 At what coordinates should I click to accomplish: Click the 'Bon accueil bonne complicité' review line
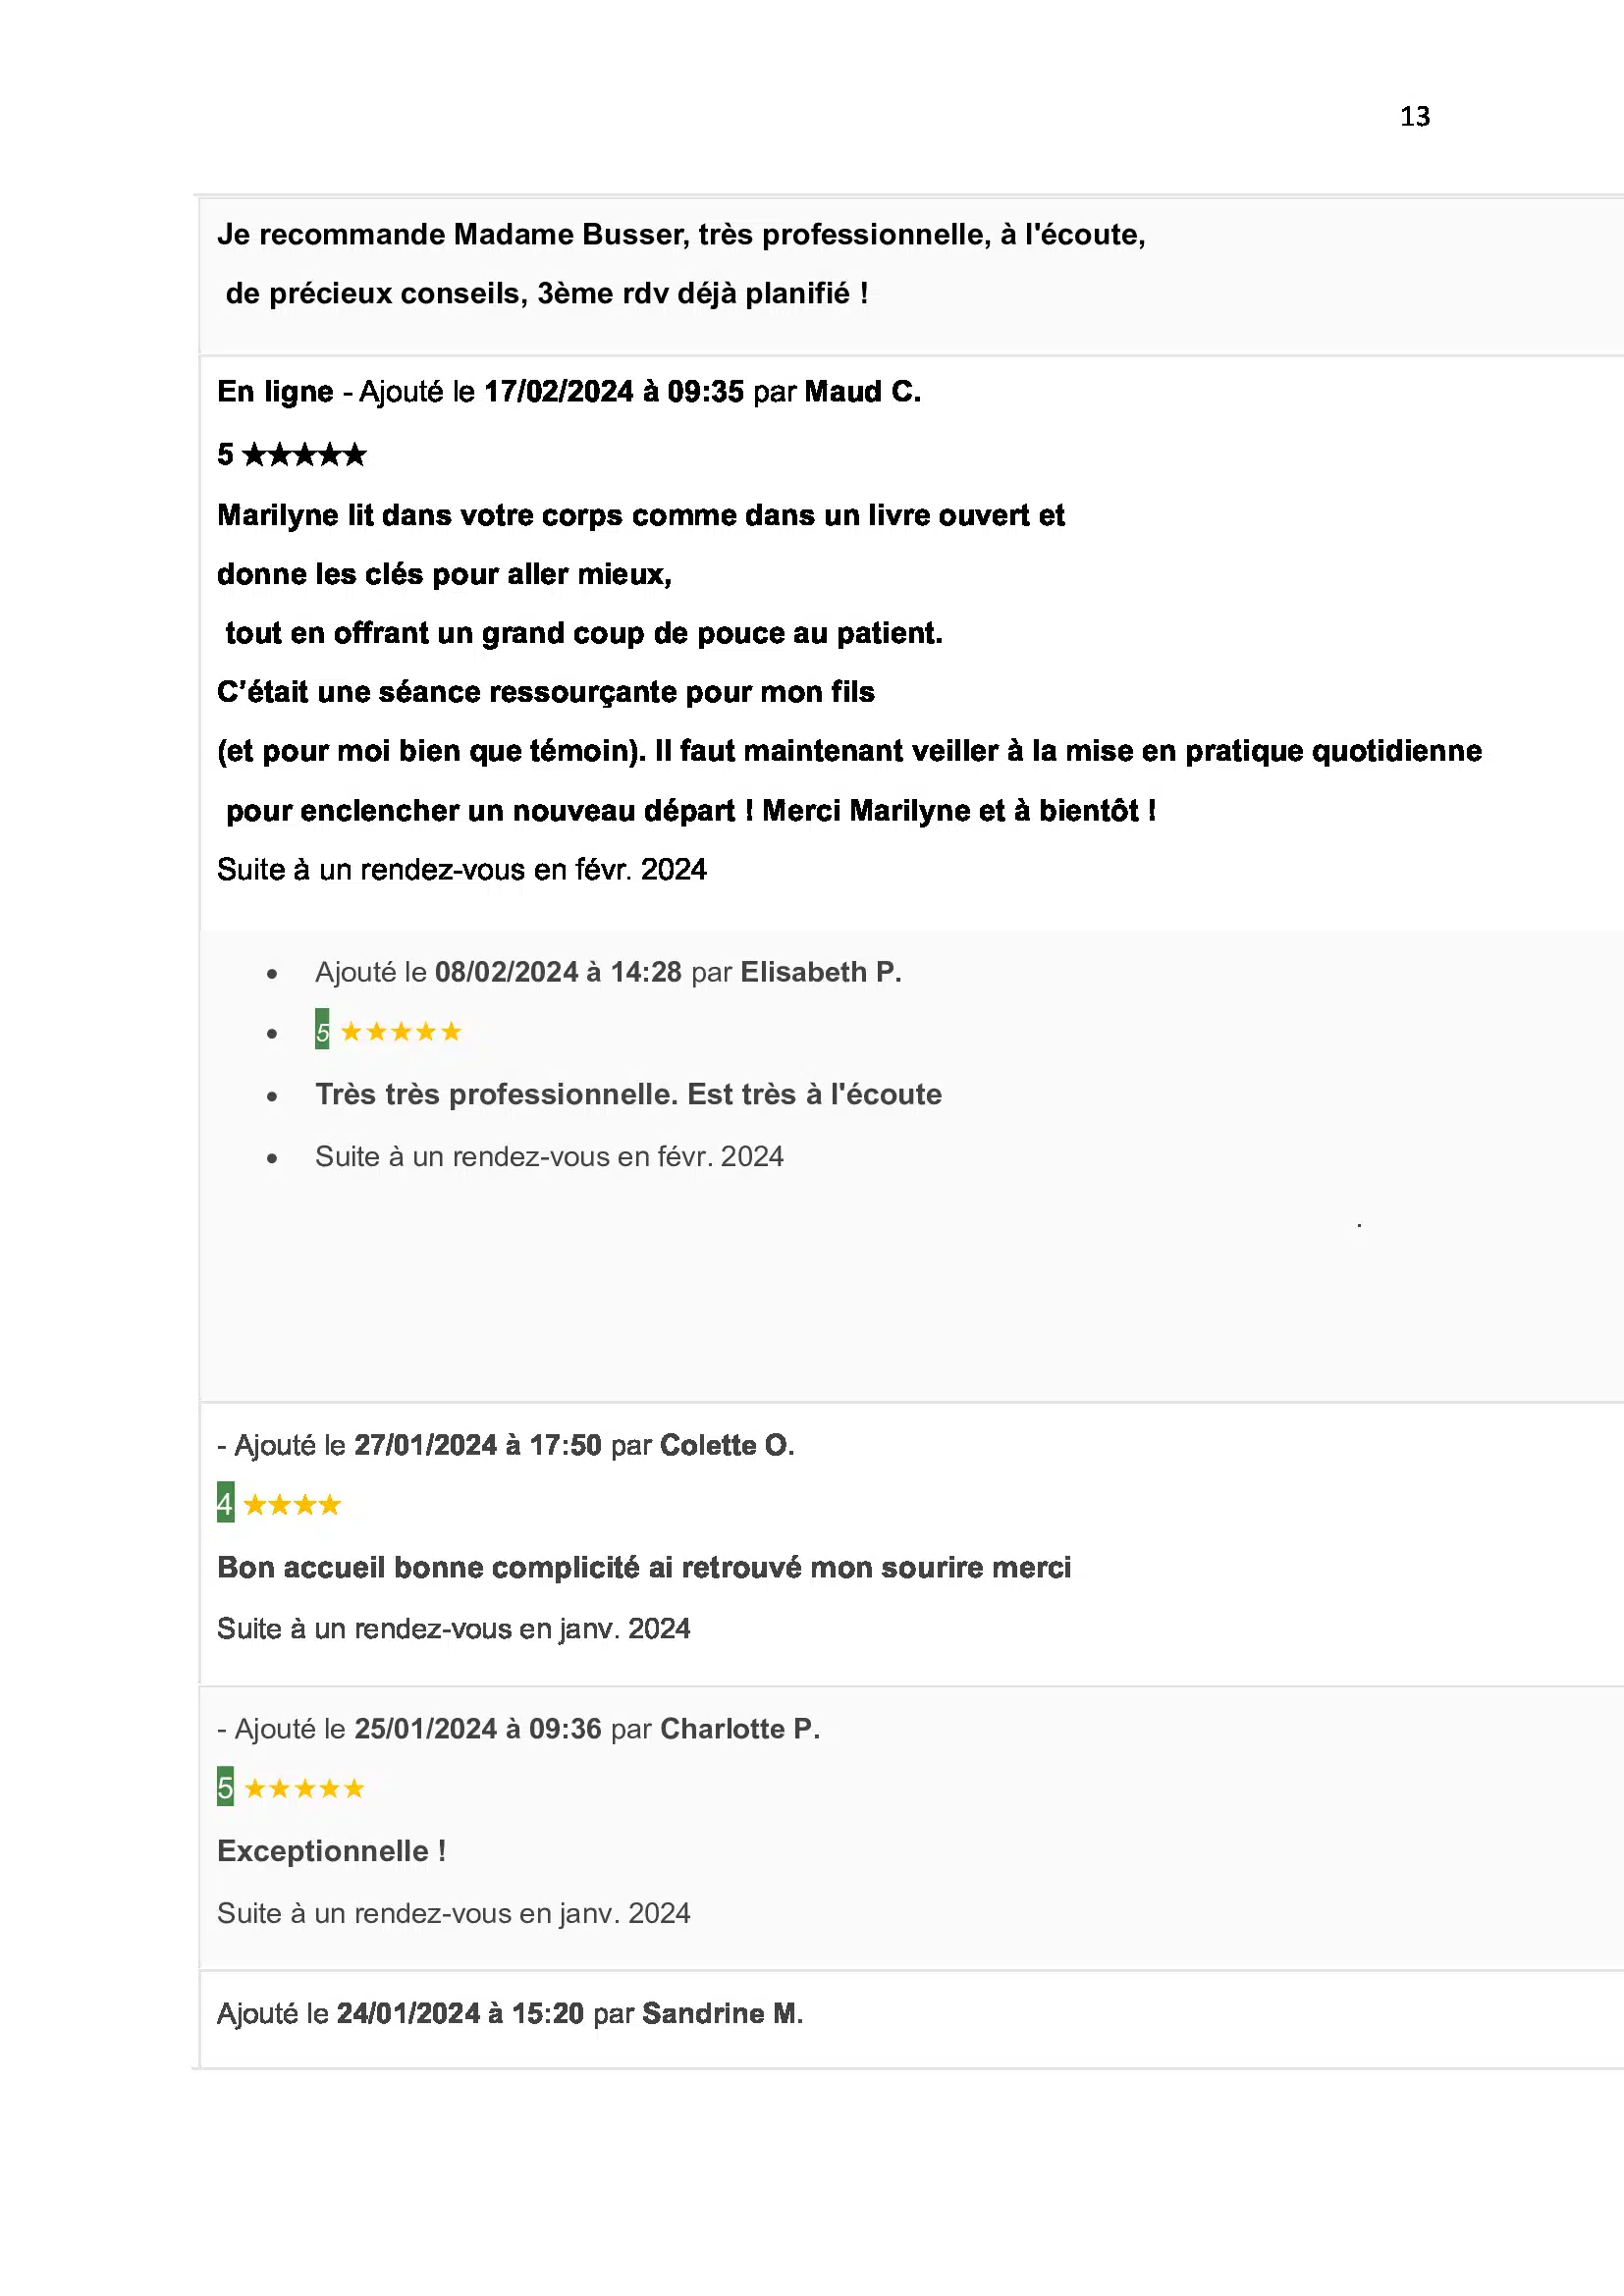tap(643, 1567)
